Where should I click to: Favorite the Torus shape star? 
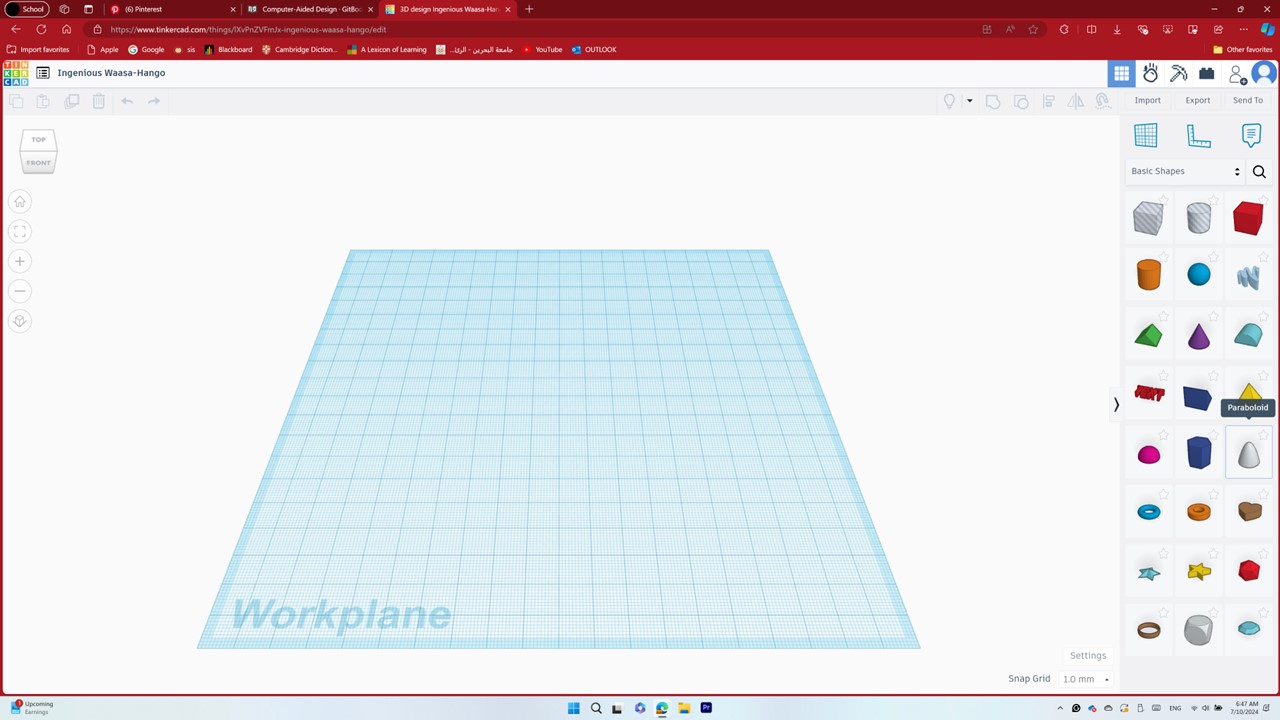pos(1164,494)
